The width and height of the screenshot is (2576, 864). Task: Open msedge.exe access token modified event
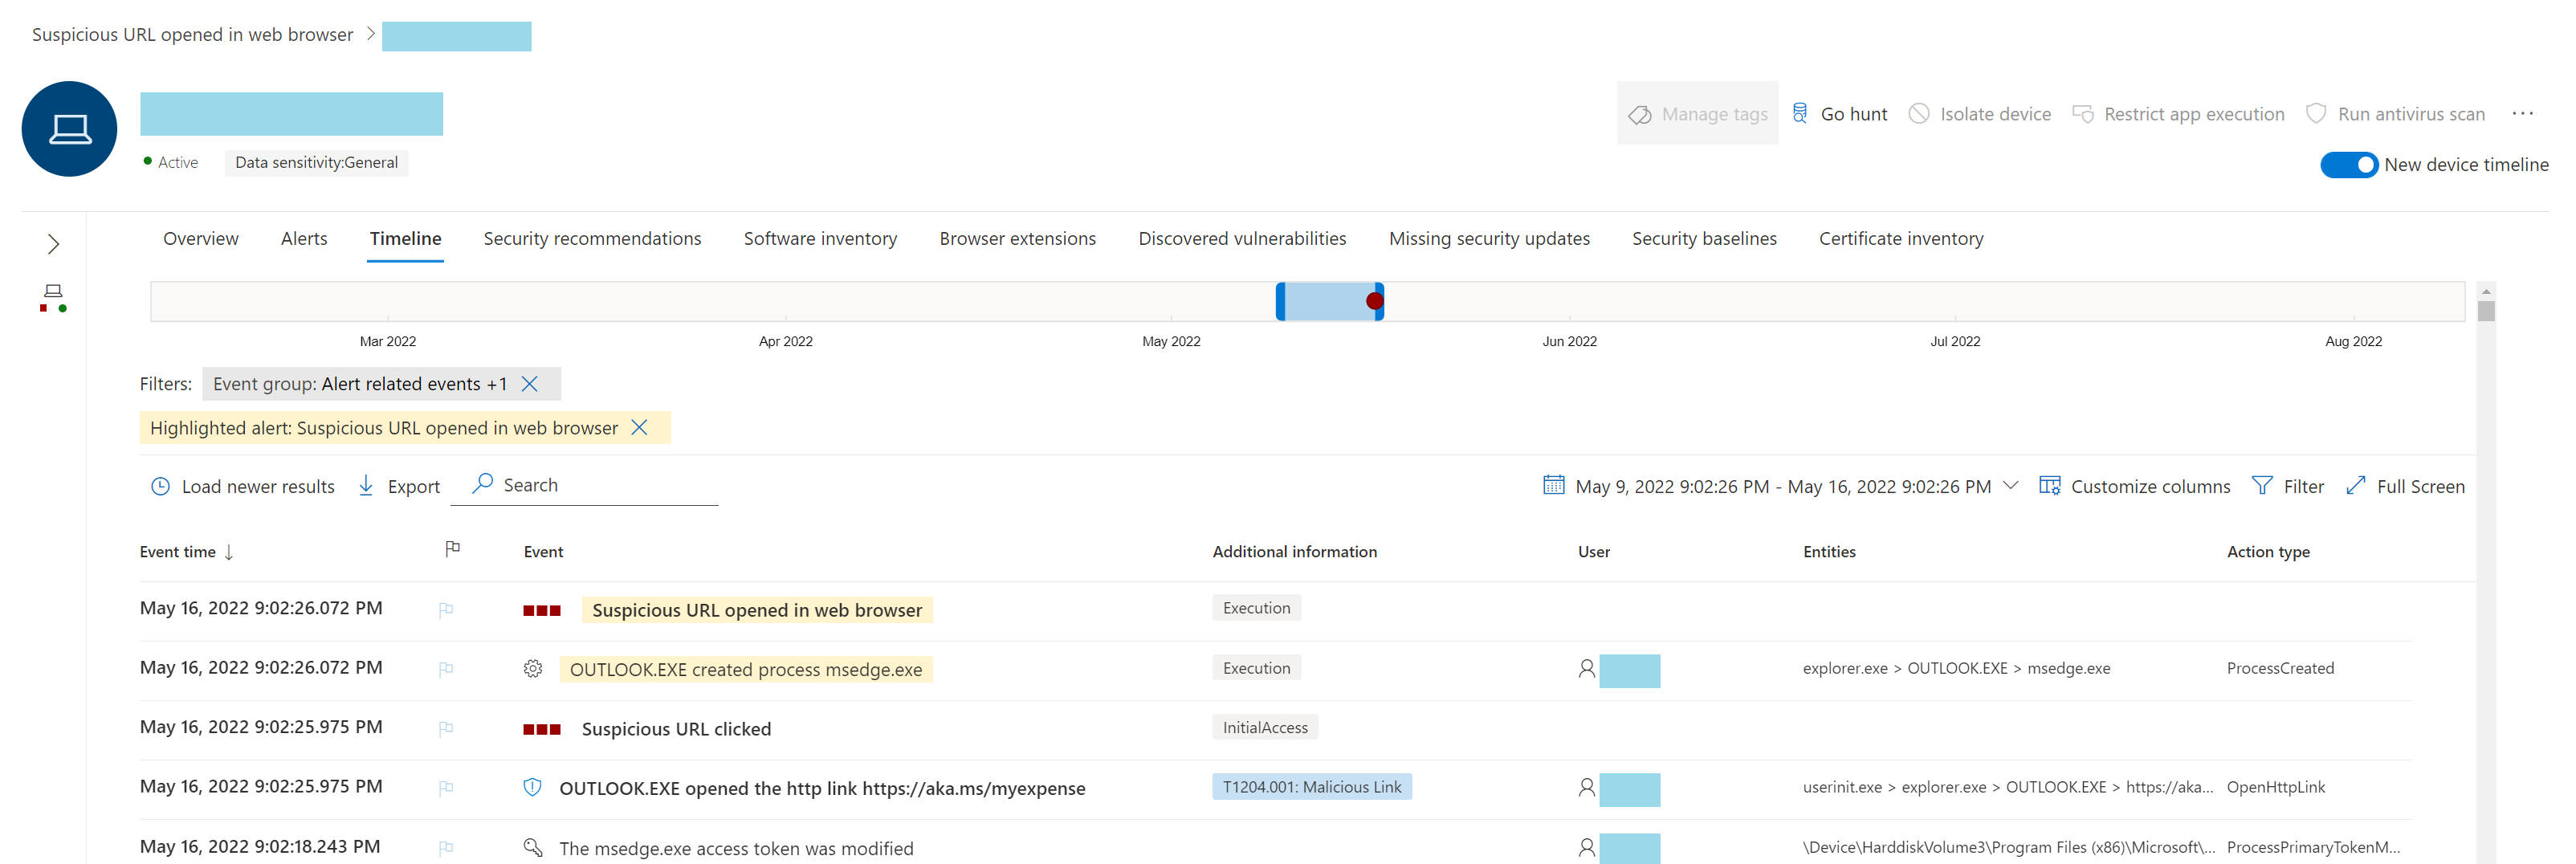[736, 849]
